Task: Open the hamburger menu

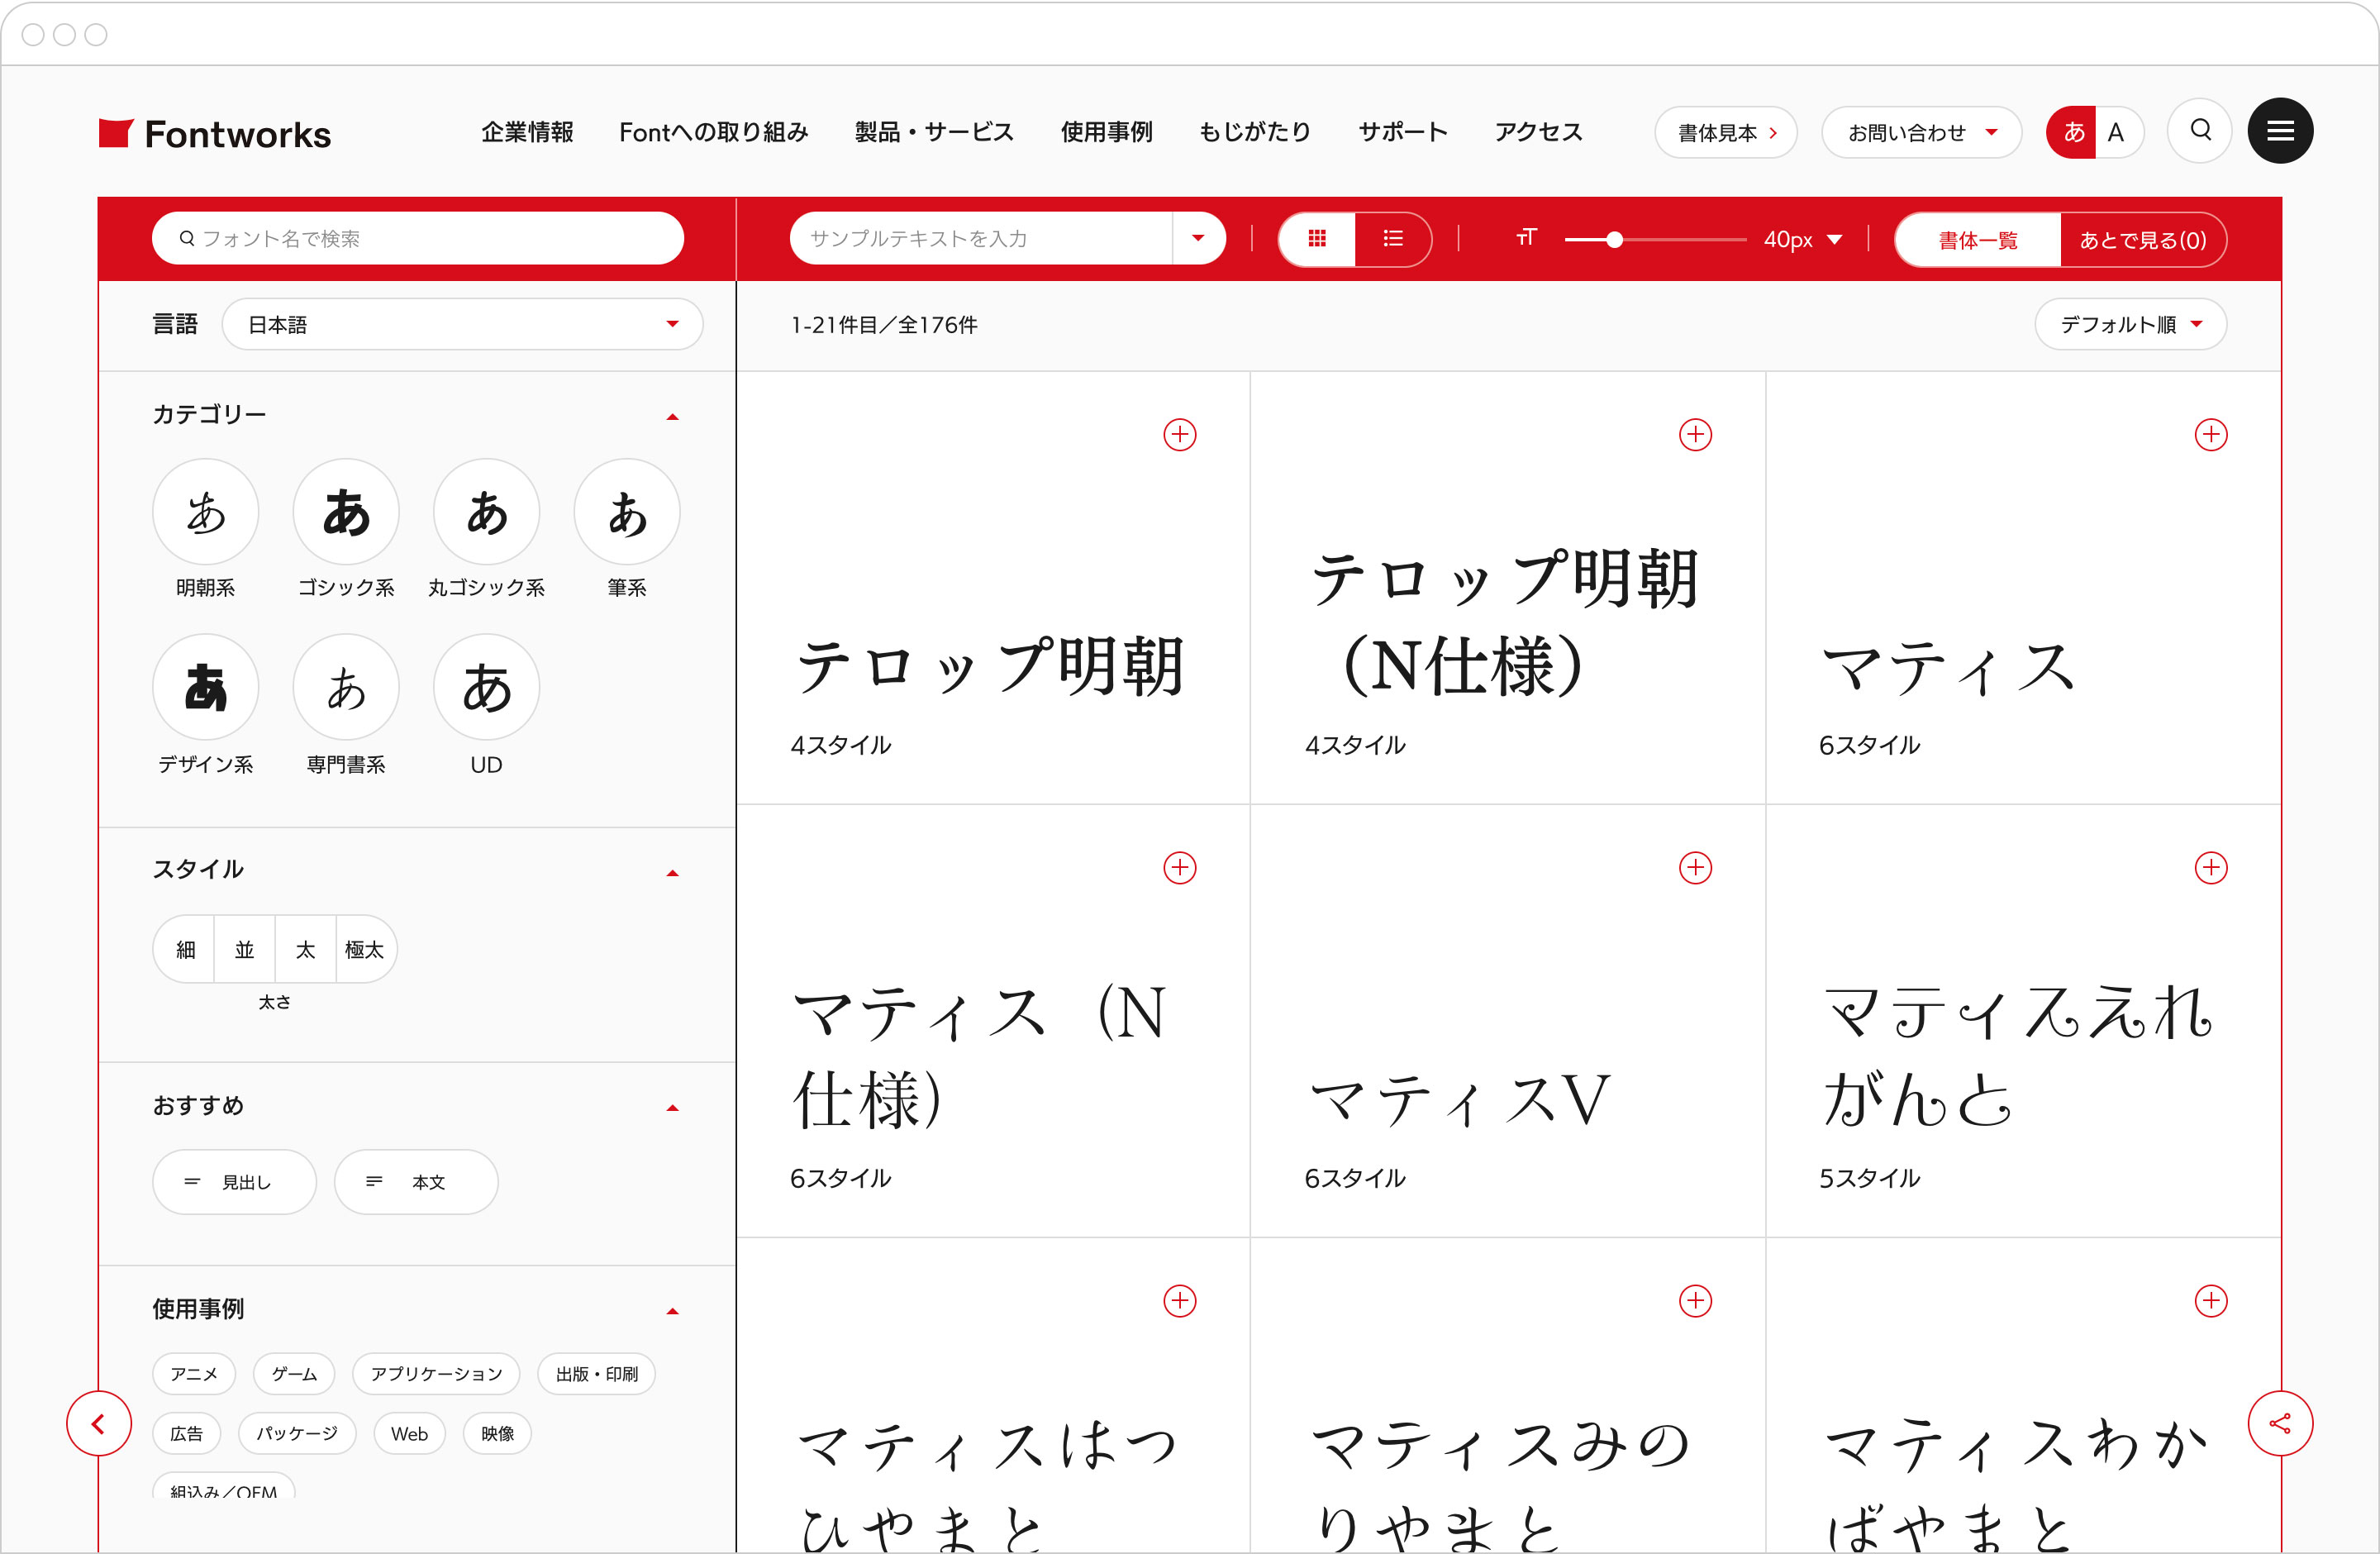Action: (x=2281, y=131)
